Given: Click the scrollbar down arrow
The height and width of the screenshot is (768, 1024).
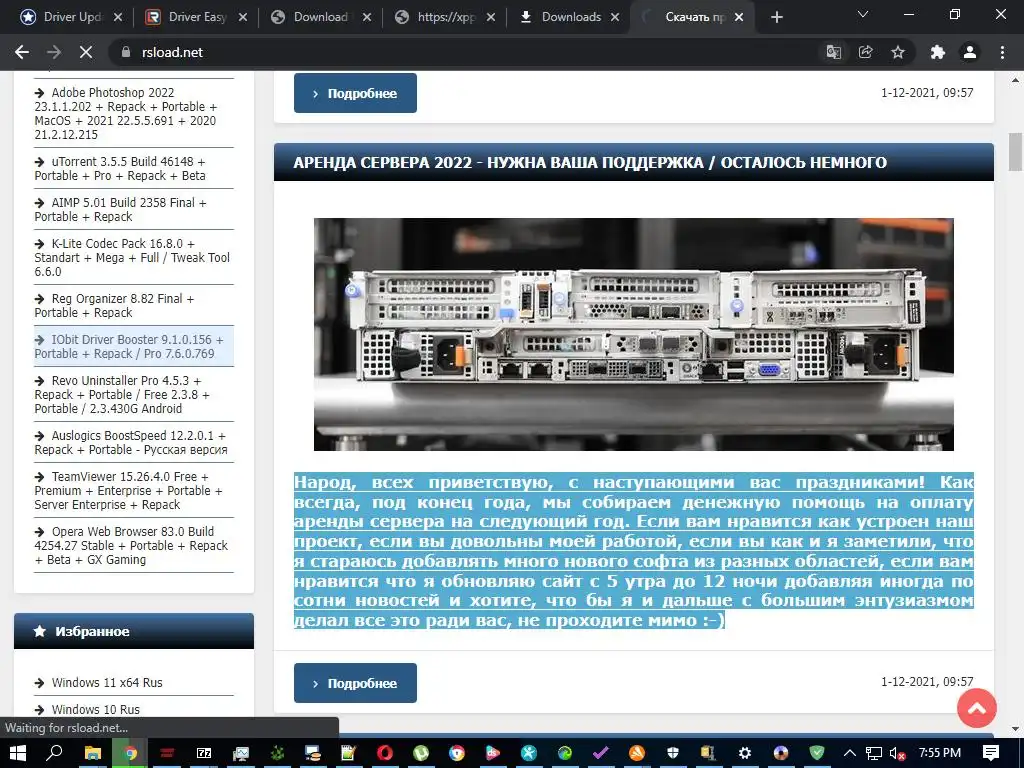Looking at the screenshot, I should [1015, 729].
